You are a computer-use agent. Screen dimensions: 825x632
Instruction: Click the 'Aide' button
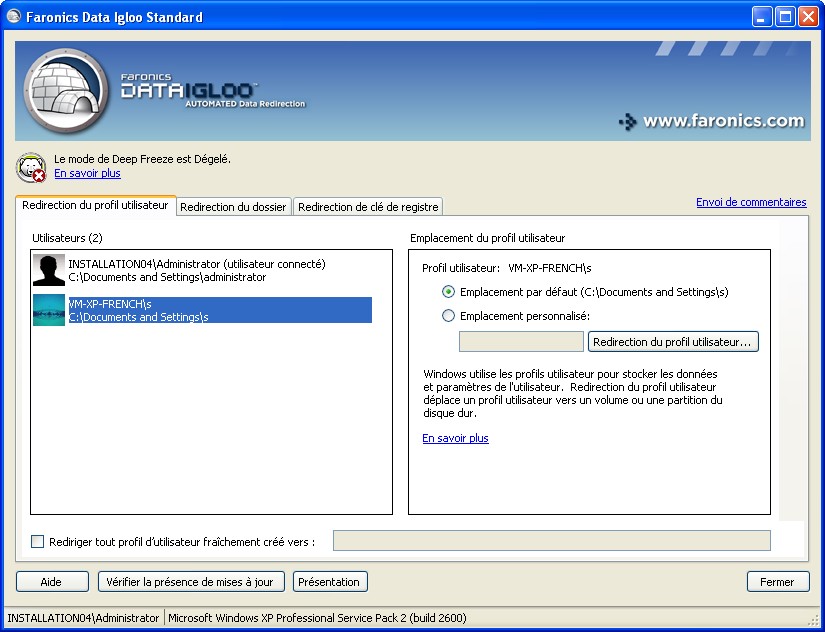52,581
